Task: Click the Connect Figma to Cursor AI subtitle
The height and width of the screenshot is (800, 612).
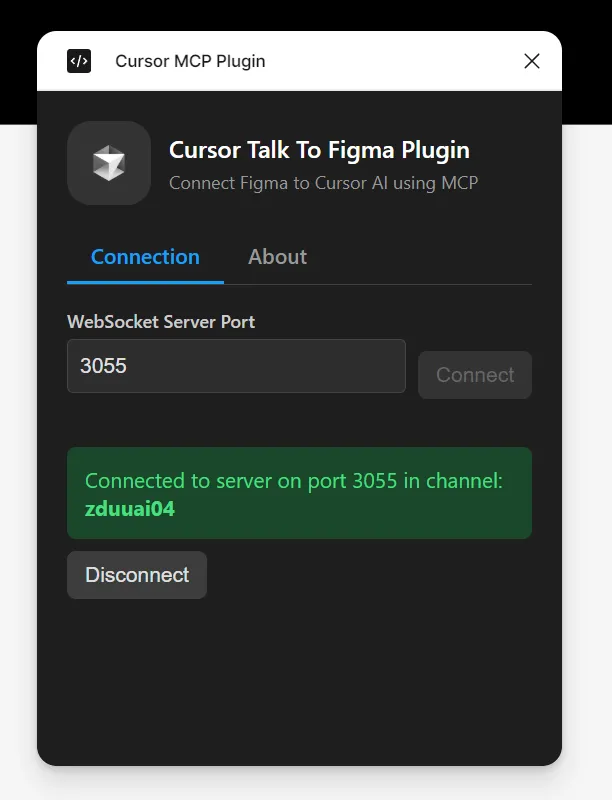Action: click(x=324, y=183)
